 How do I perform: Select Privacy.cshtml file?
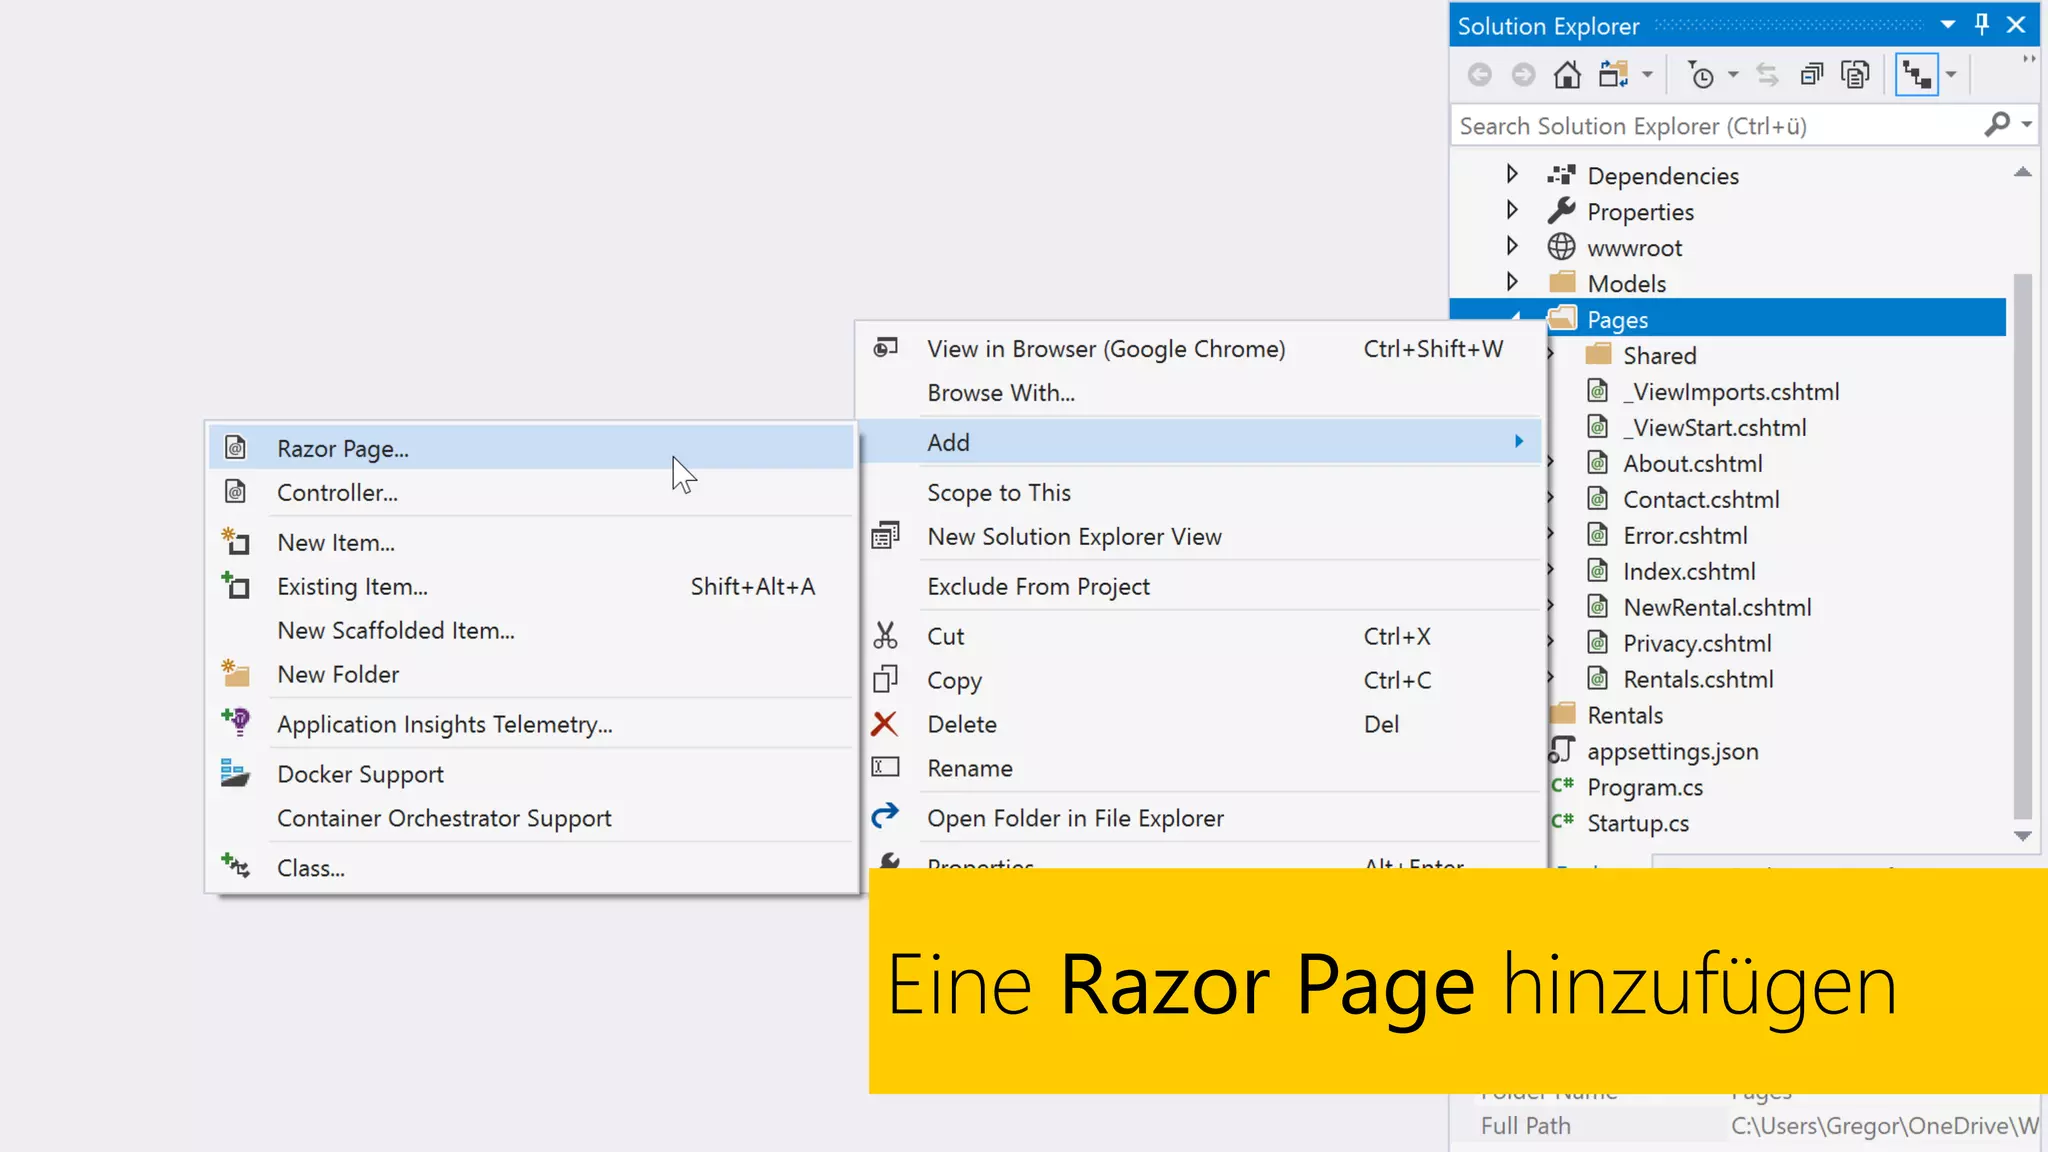coord(1697,644)
